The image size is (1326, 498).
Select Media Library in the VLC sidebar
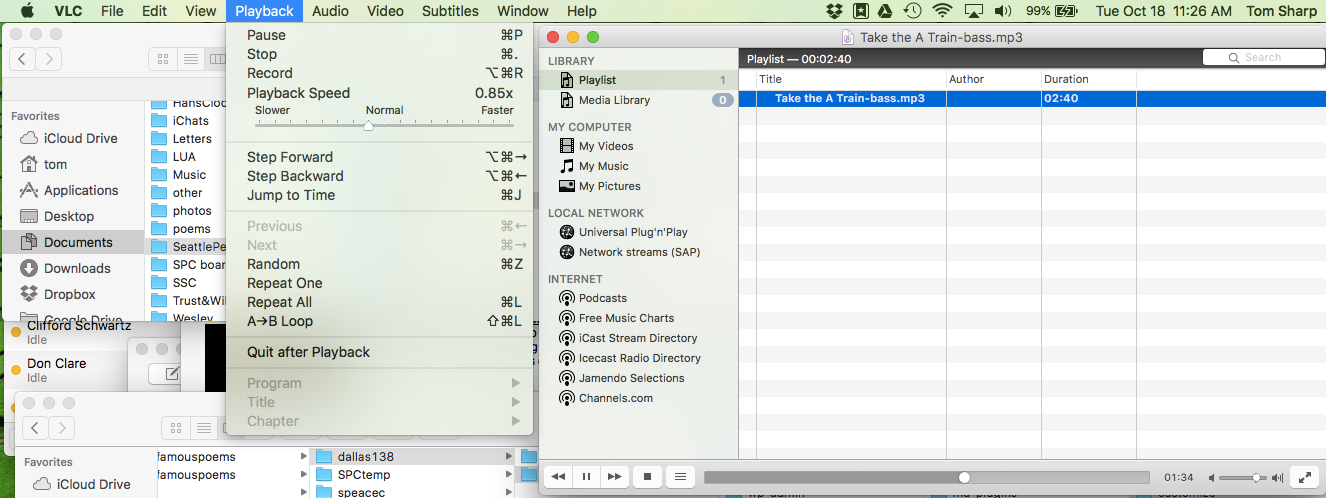point(613,100)
